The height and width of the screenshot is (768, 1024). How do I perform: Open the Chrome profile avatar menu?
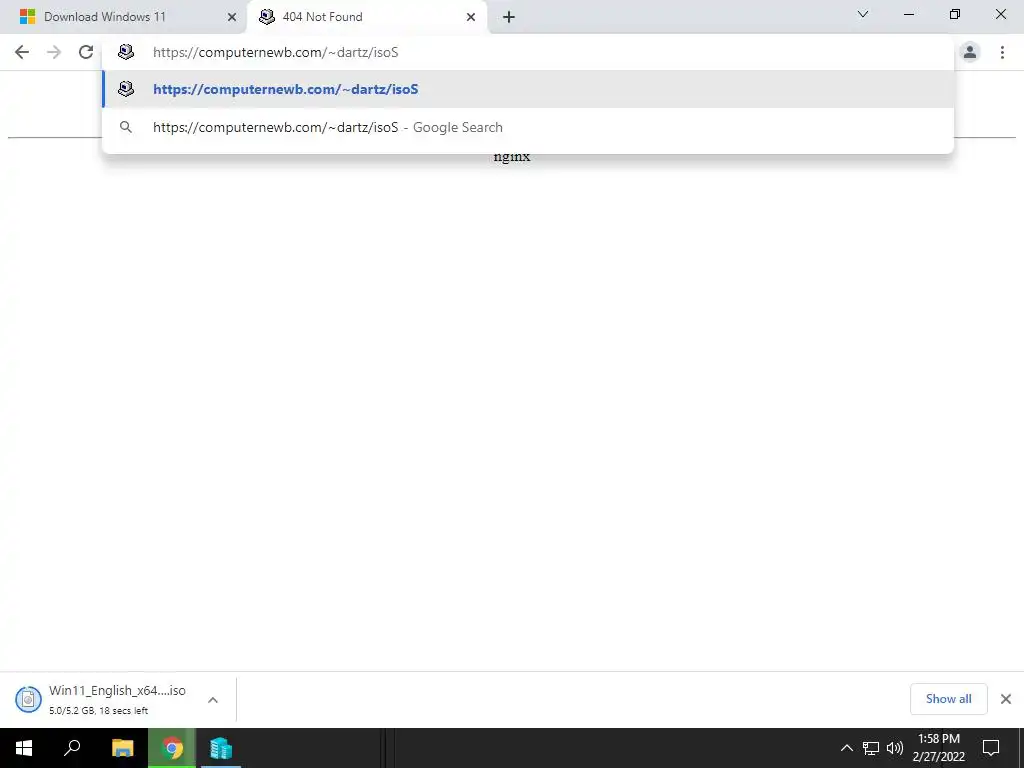click(970, 52)
